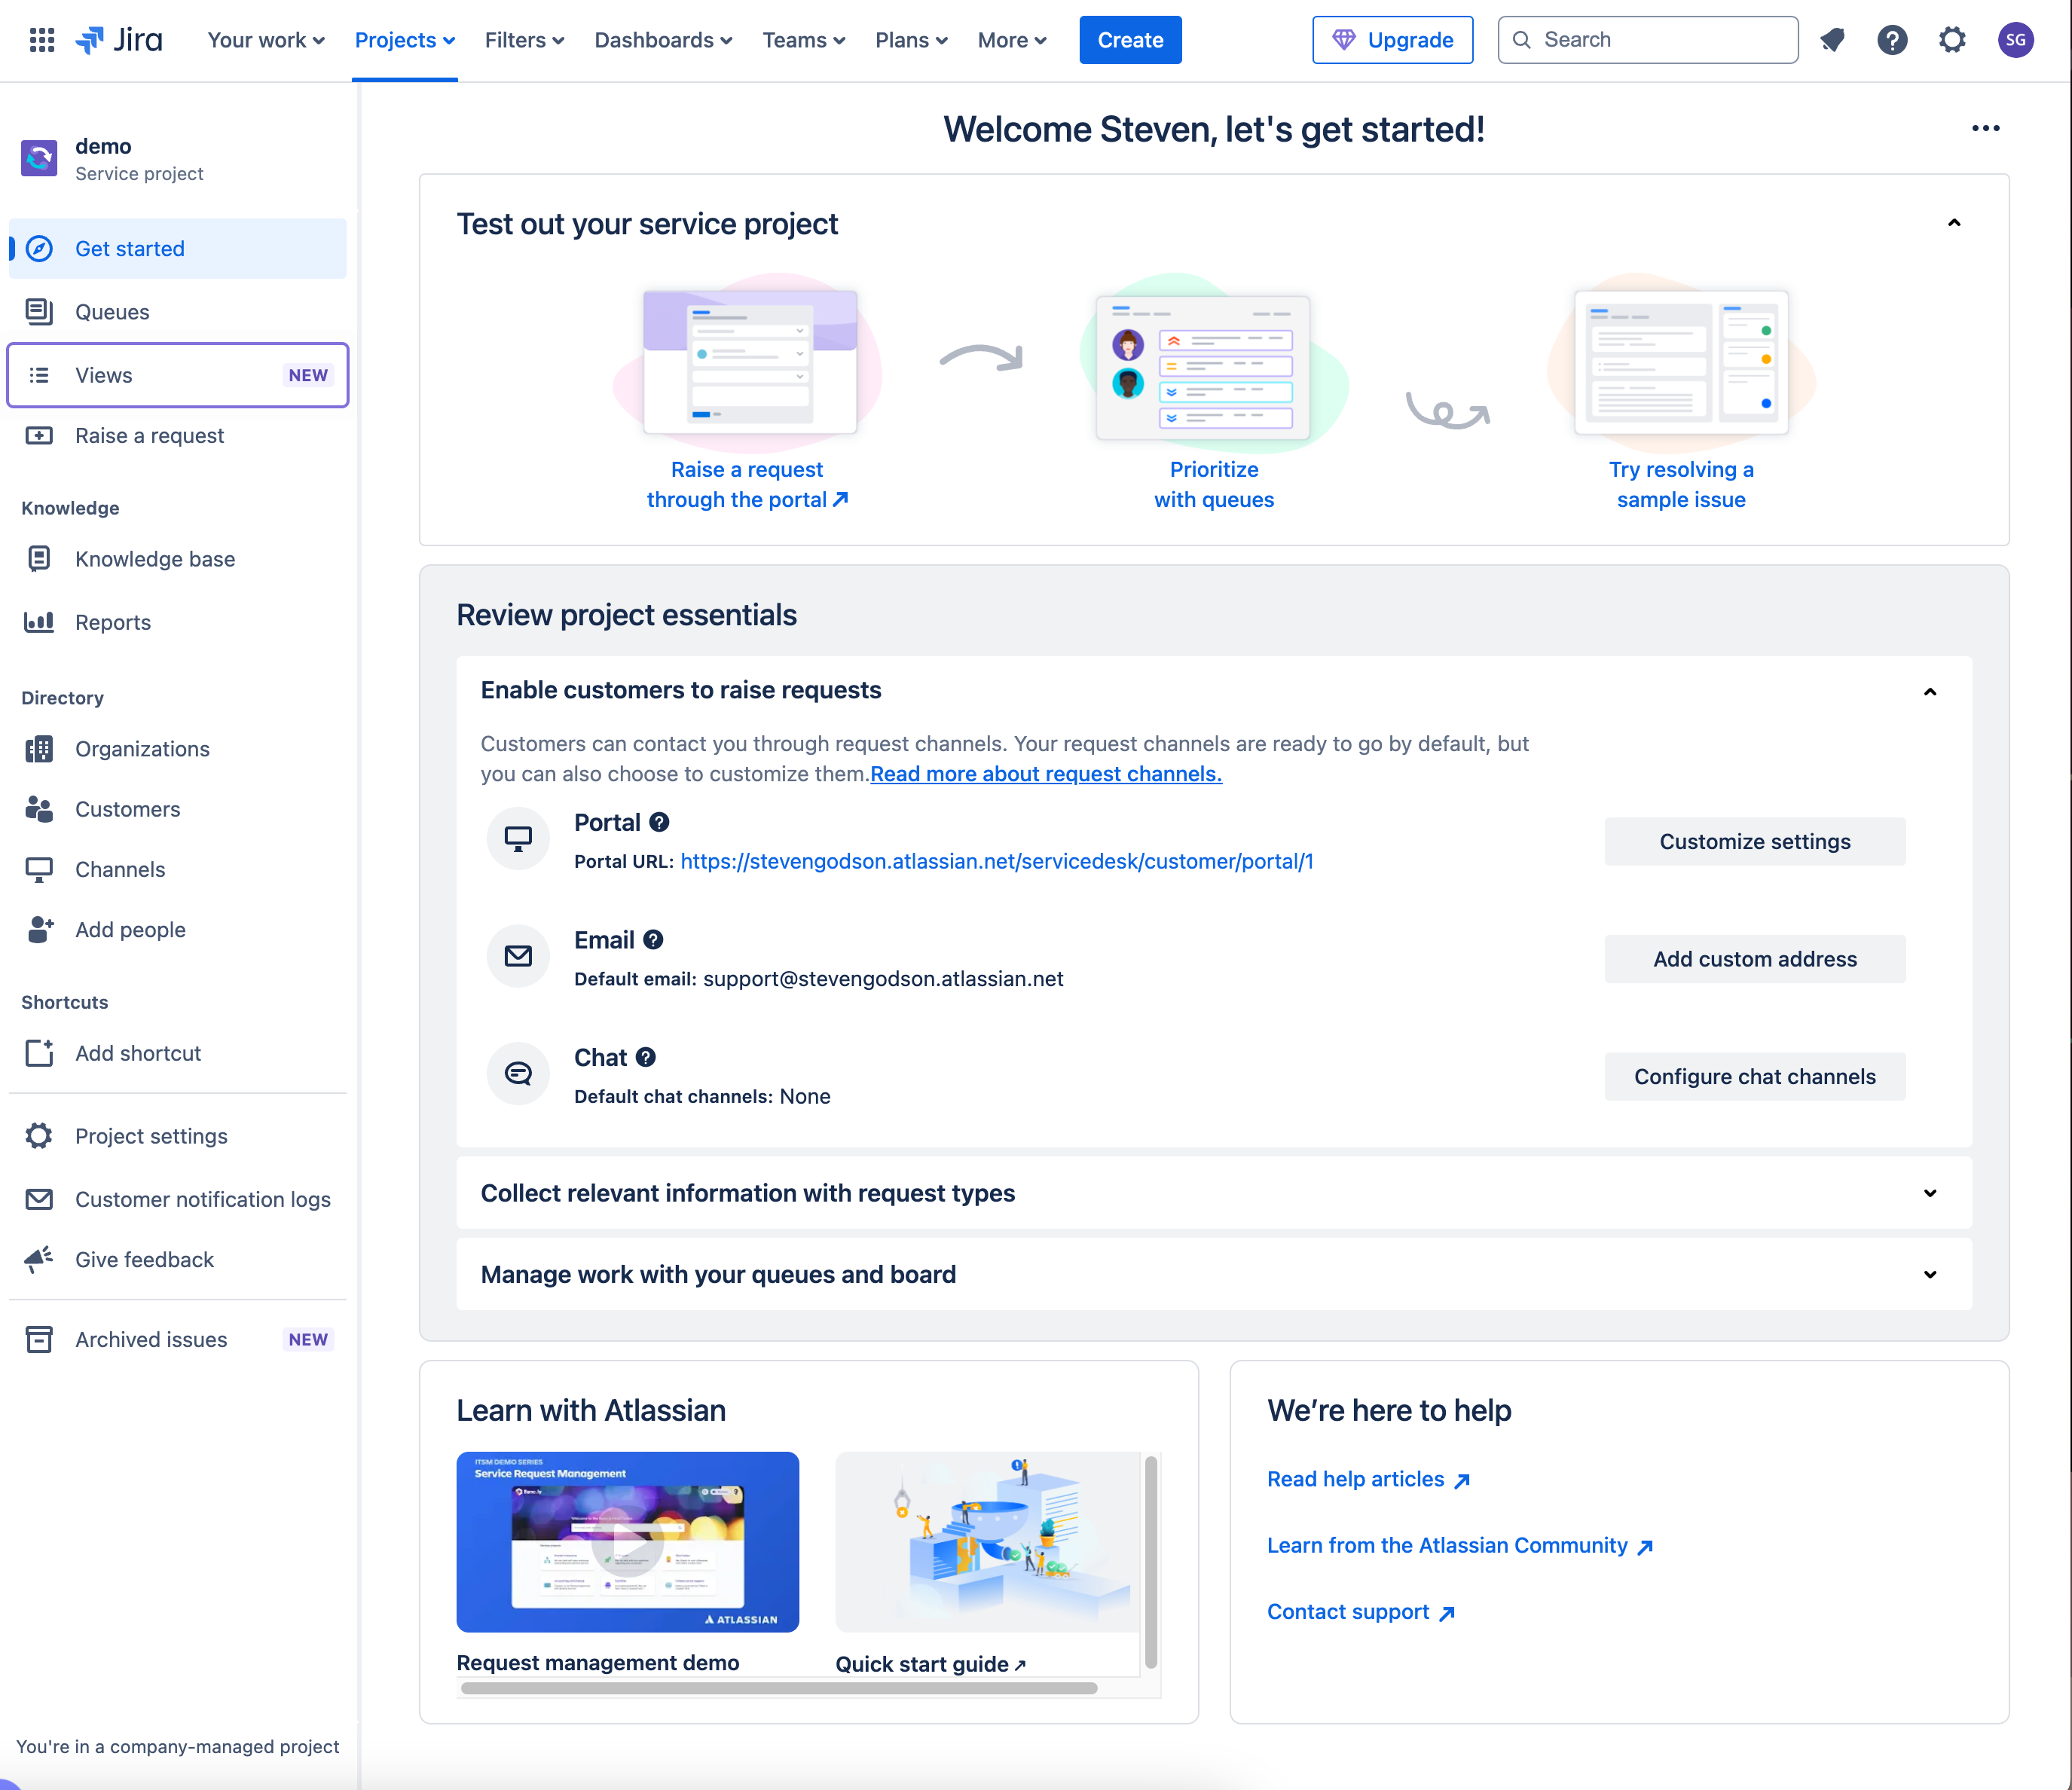Select Queues in the sidebar
The height and width of the screenshot is (1790, 2072).
178,312
